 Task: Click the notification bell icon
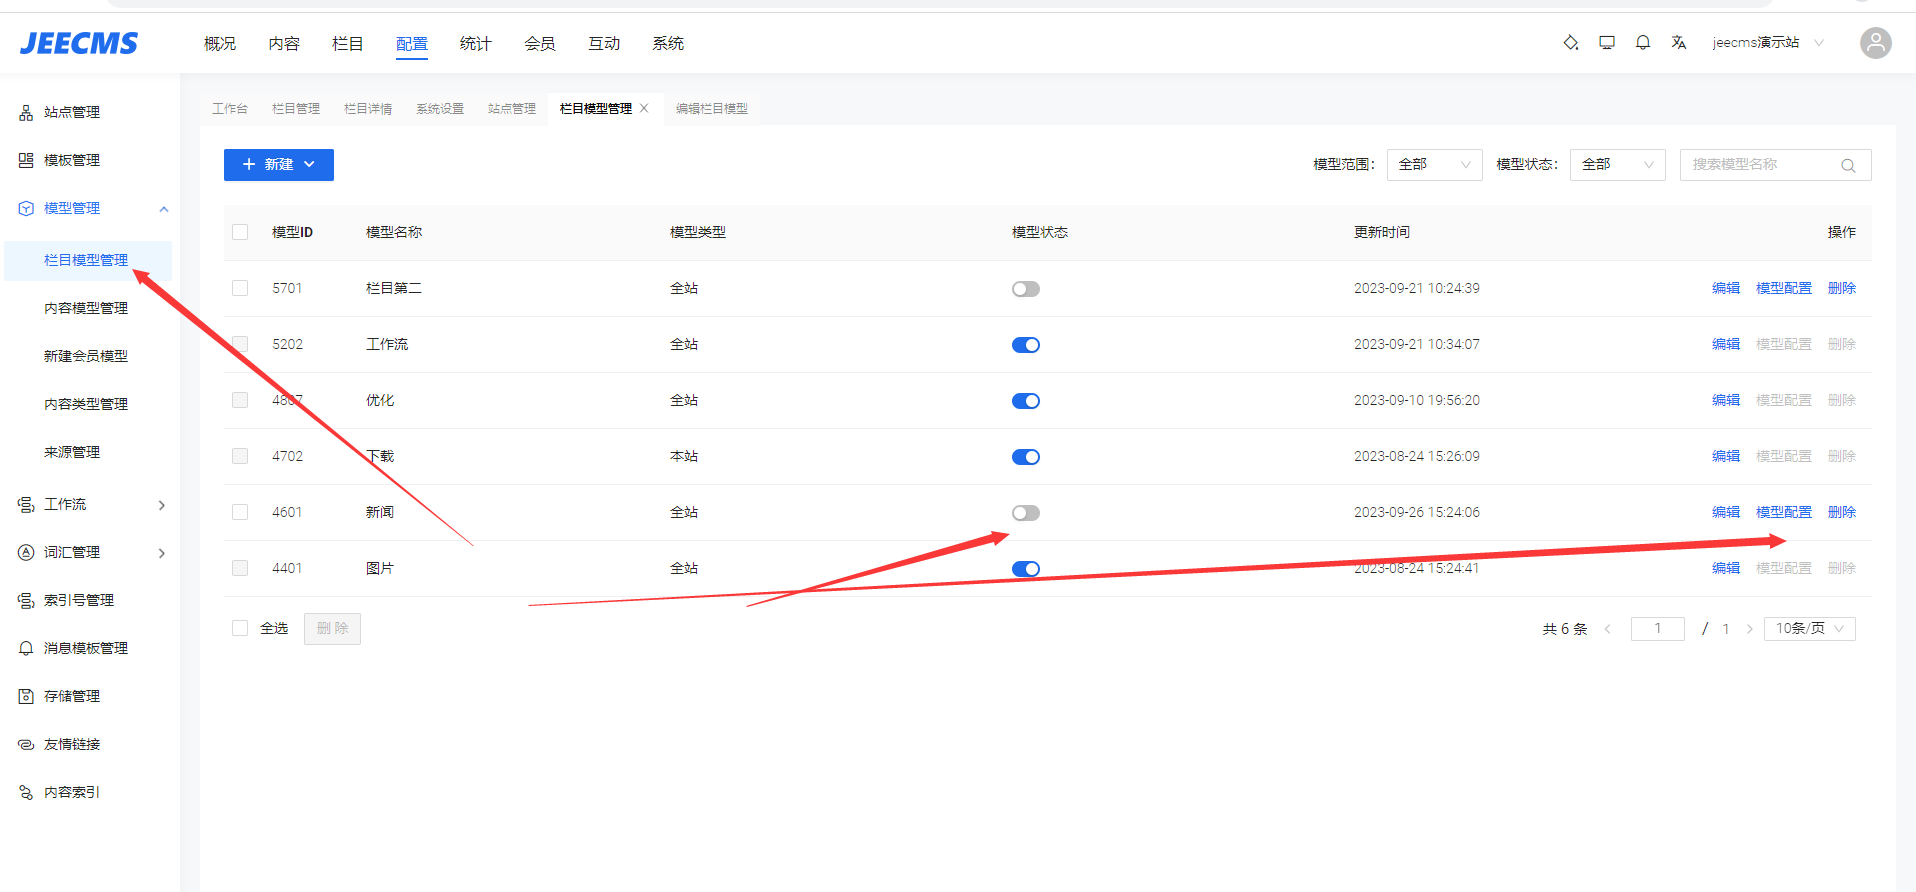tap(1642, 43)
